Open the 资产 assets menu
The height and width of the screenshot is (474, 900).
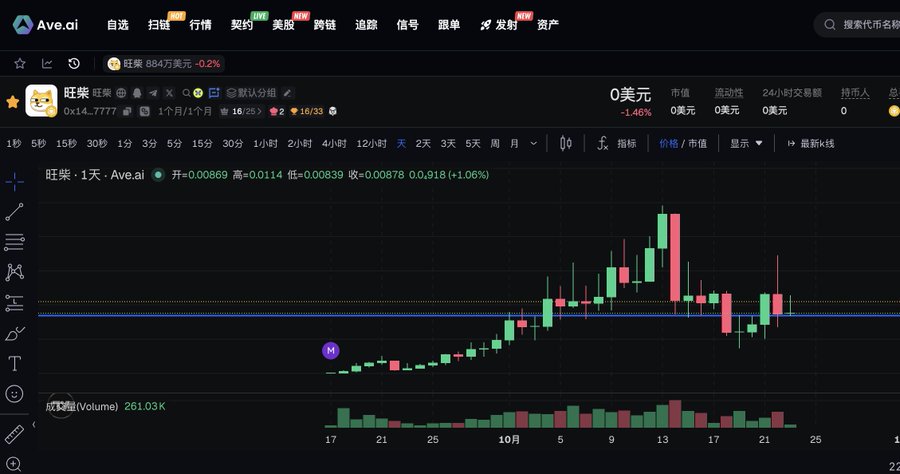548,25
